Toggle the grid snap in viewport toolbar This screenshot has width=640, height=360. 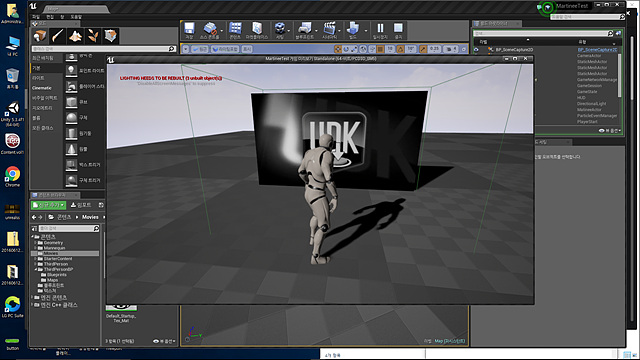(x=380, y=49)
